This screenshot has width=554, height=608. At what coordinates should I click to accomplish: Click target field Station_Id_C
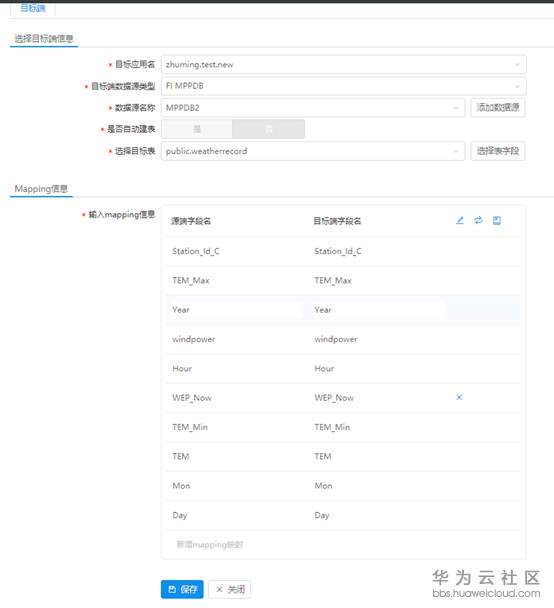(338, 251)
